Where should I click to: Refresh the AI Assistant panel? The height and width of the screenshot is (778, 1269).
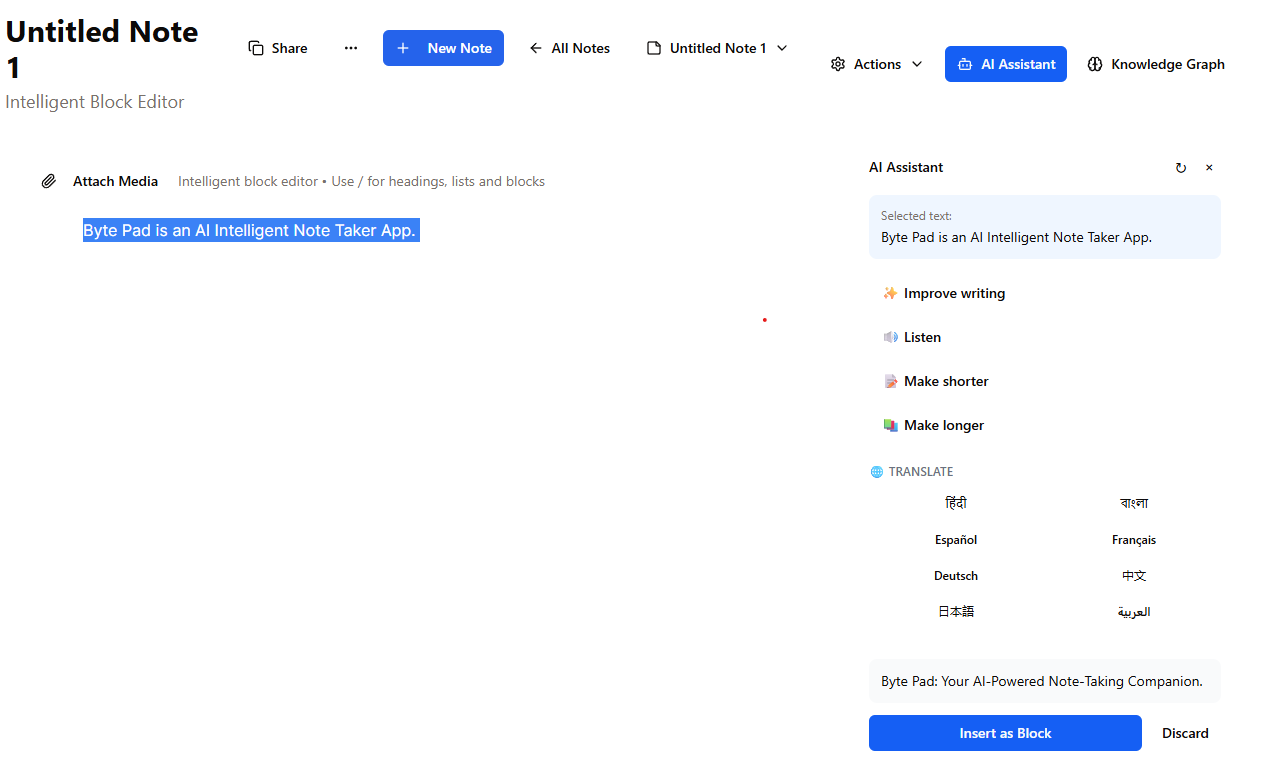(x=1181, y=168)
